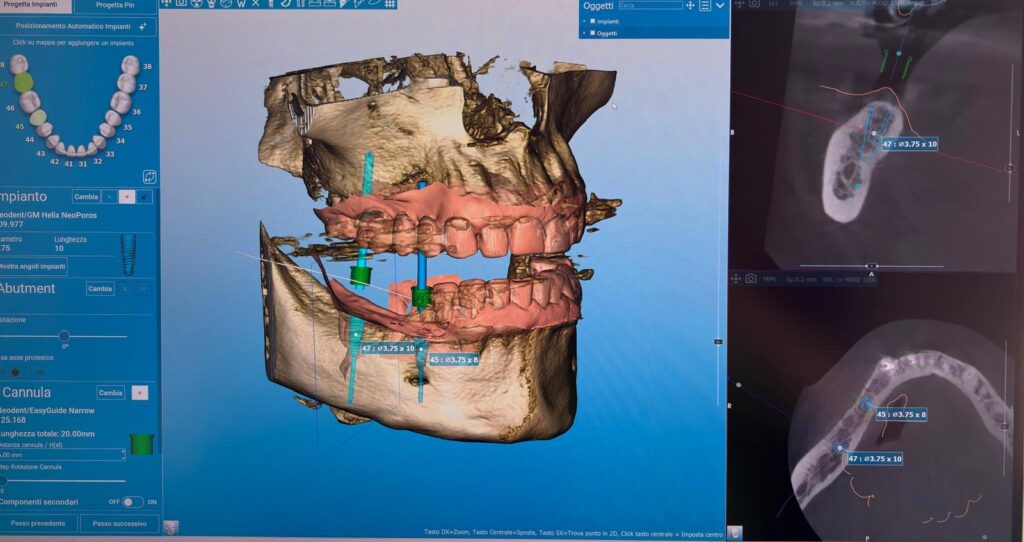1024x542 pixels.
Task: Click Passo precedente button
Action: [38, 523]
